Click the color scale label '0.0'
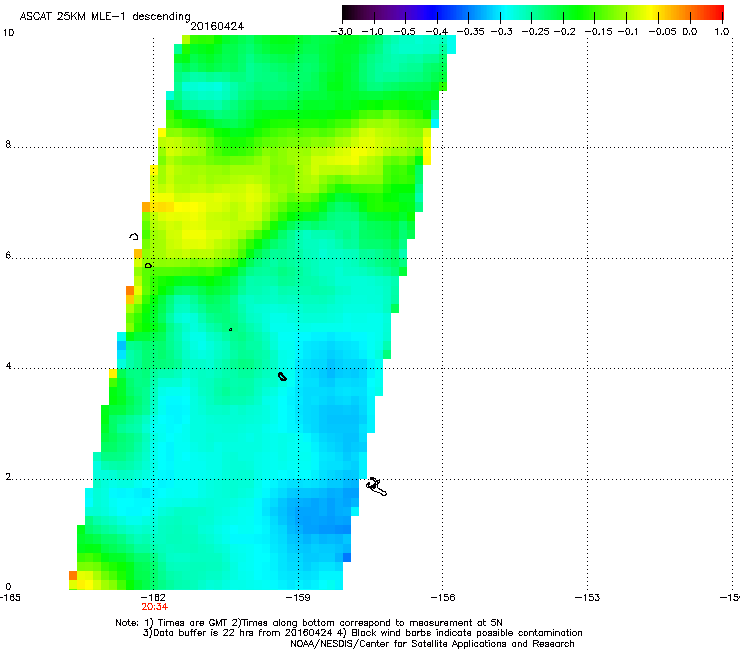The width and height of the screenshot is (740, 650). point(690,32)
